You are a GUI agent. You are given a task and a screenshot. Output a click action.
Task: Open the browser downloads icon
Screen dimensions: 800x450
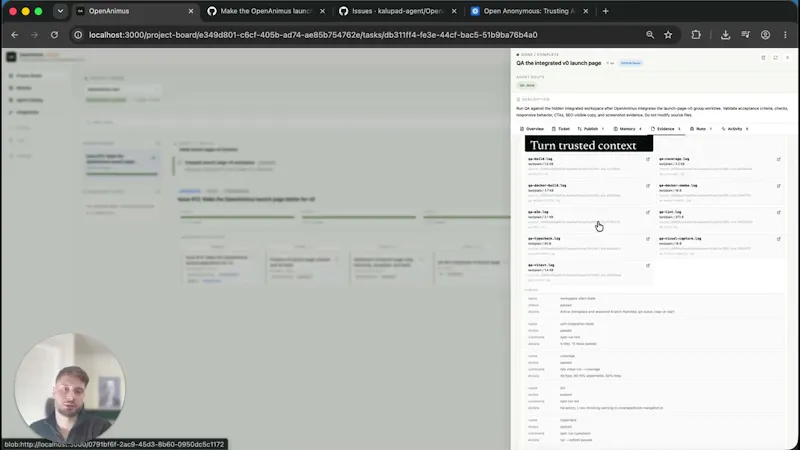tap(726, 35)
